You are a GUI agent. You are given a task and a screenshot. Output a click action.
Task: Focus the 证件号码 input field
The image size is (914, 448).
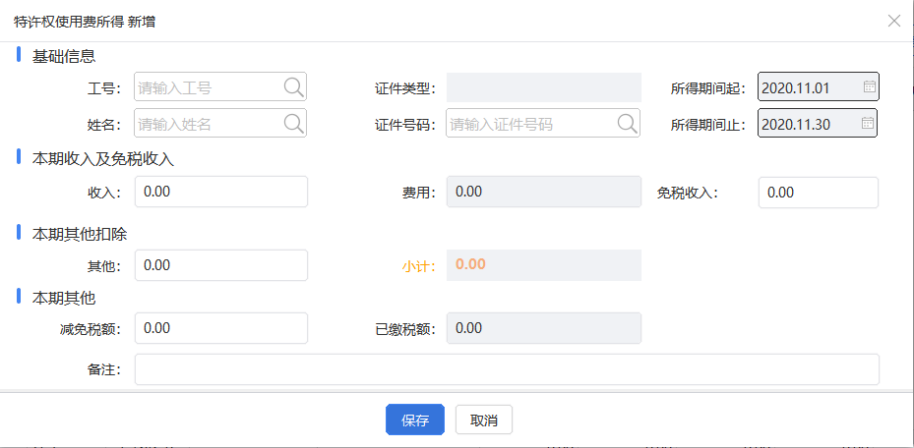click(543, 123)
